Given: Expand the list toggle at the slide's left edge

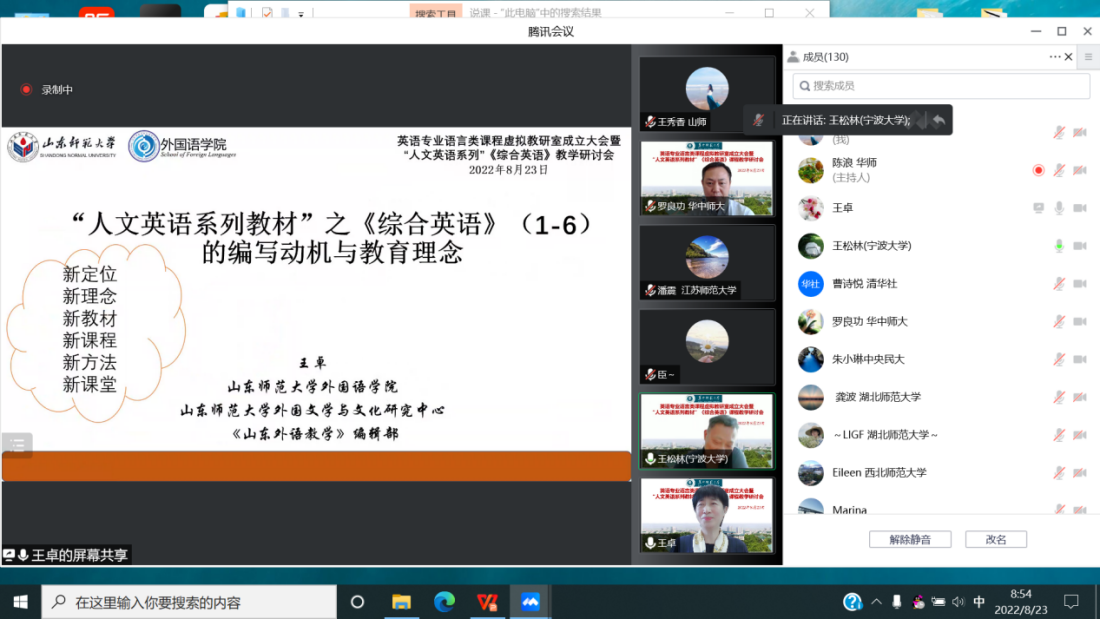Looking at the screenshot, I should pos(17,444).
